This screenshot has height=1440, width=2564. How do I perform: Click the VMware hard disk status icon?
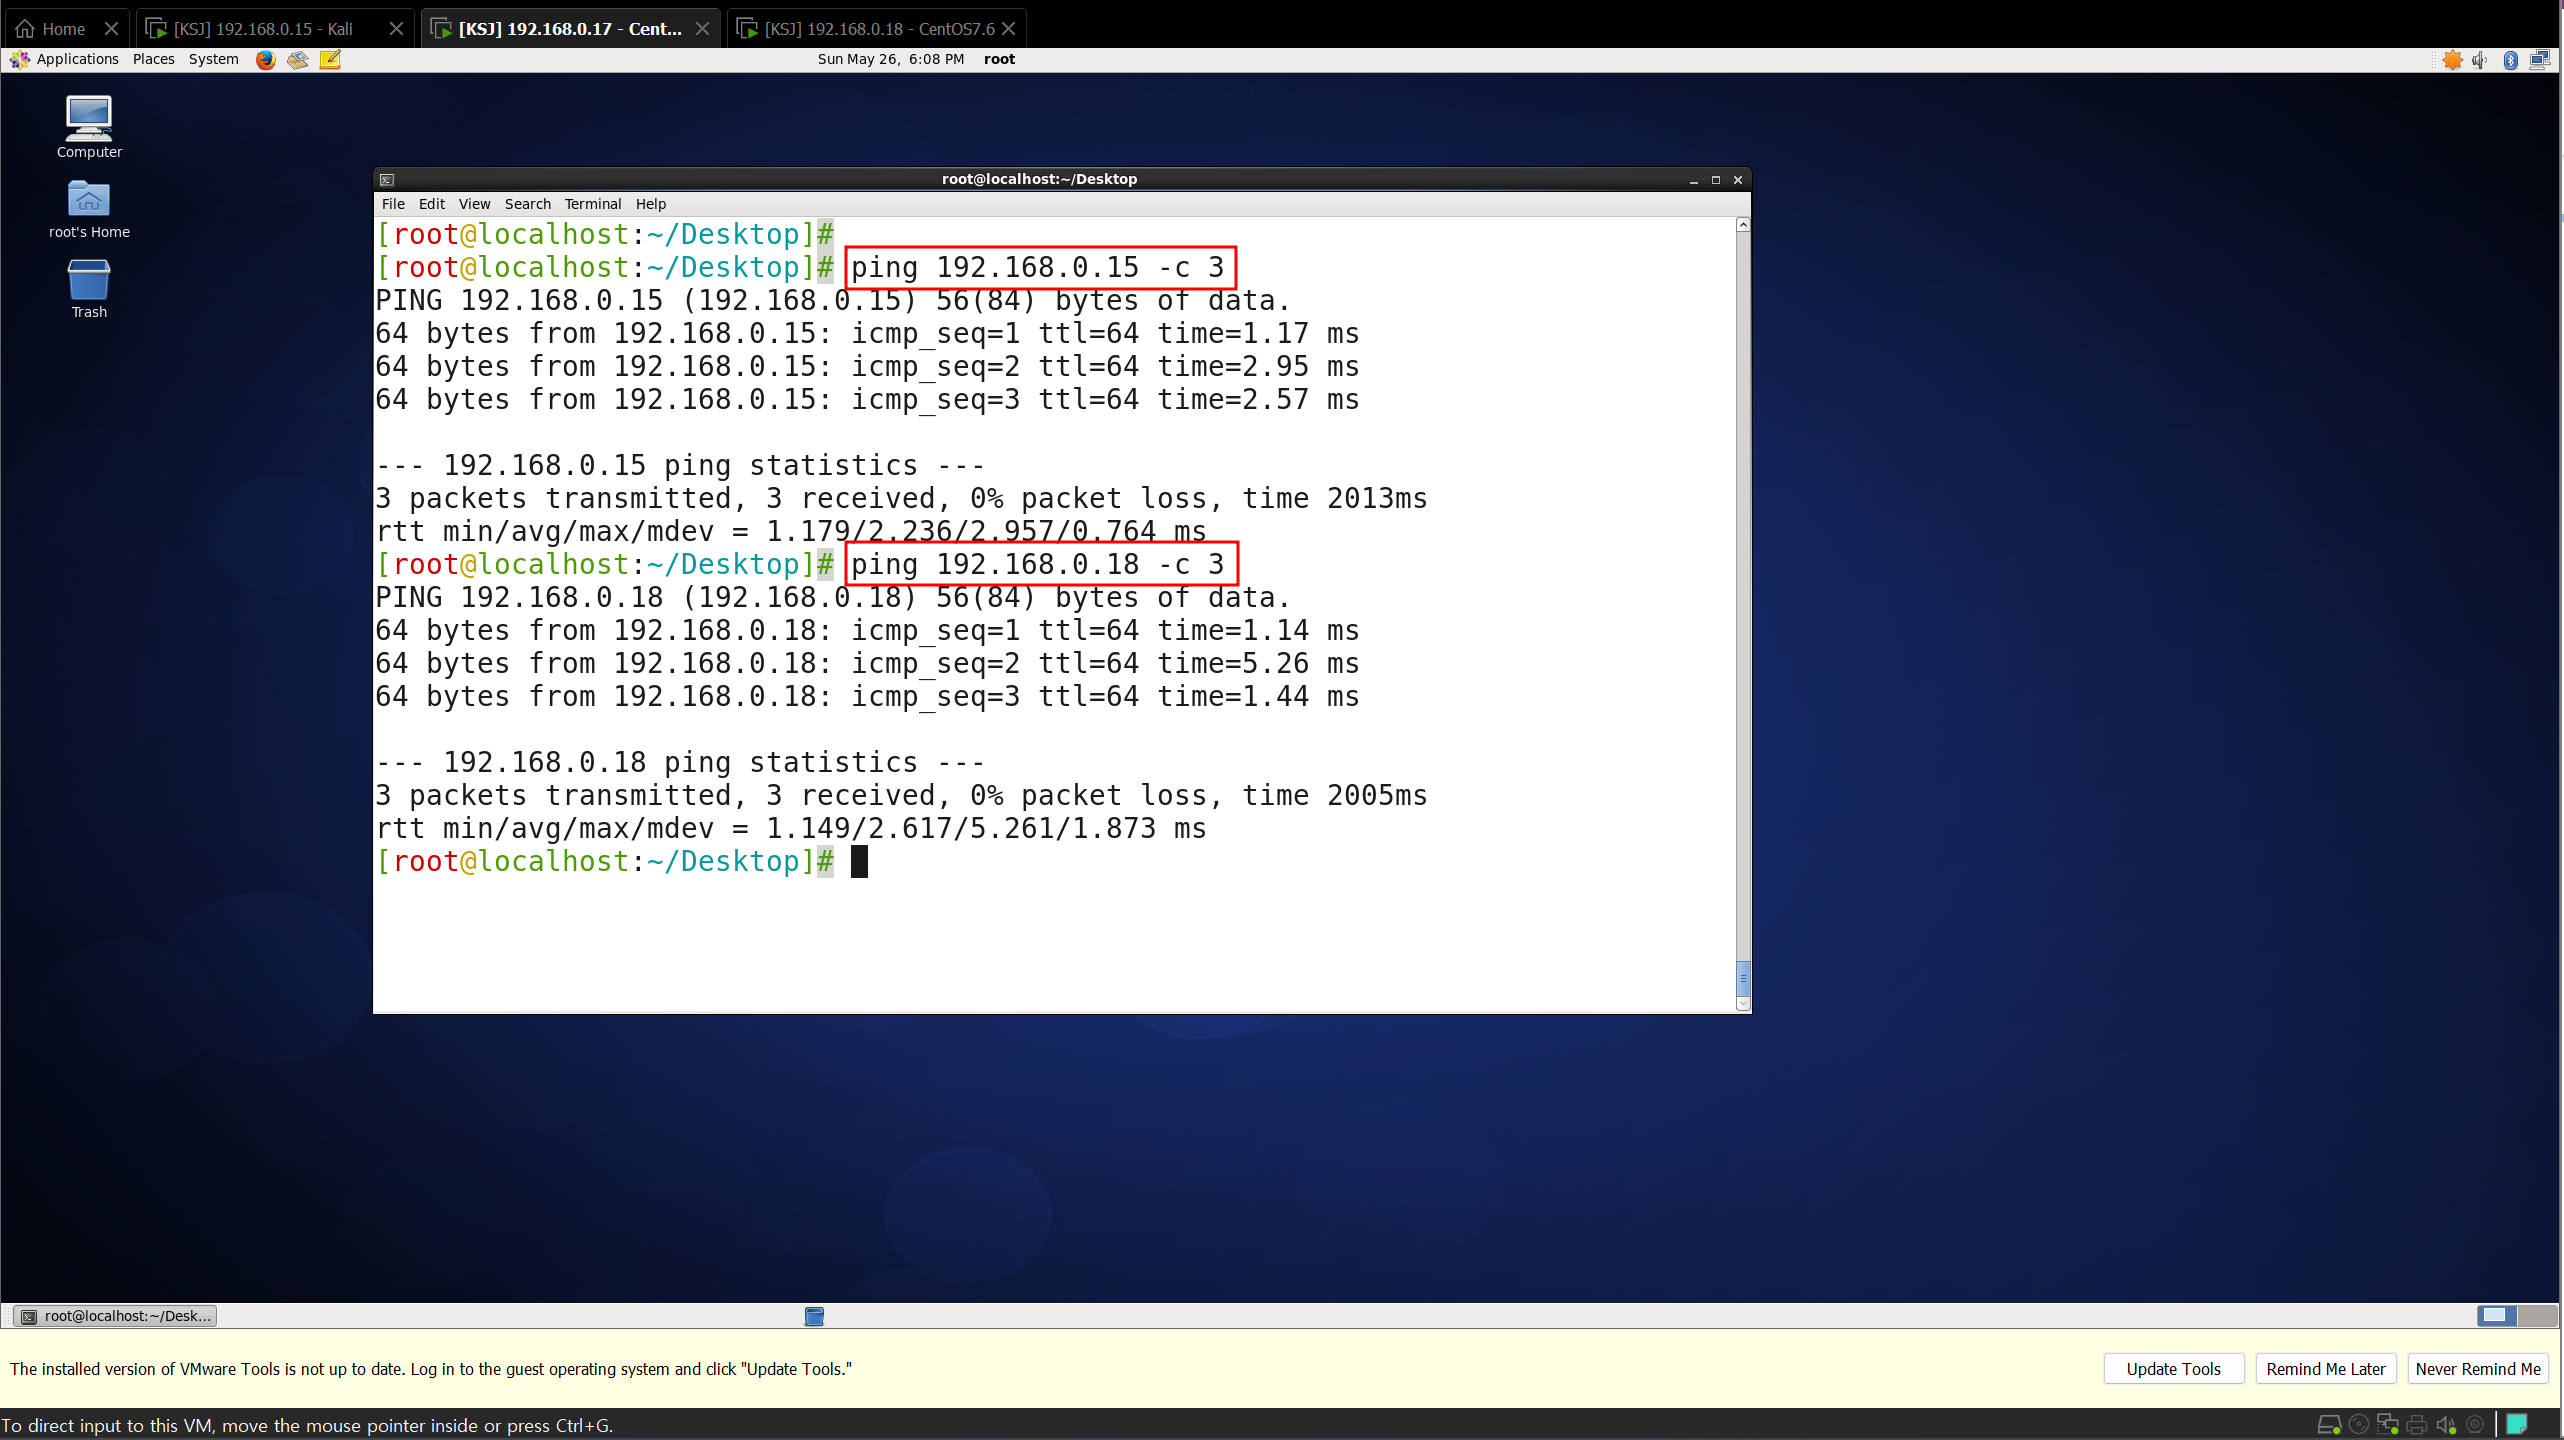pos(2328,1425)
